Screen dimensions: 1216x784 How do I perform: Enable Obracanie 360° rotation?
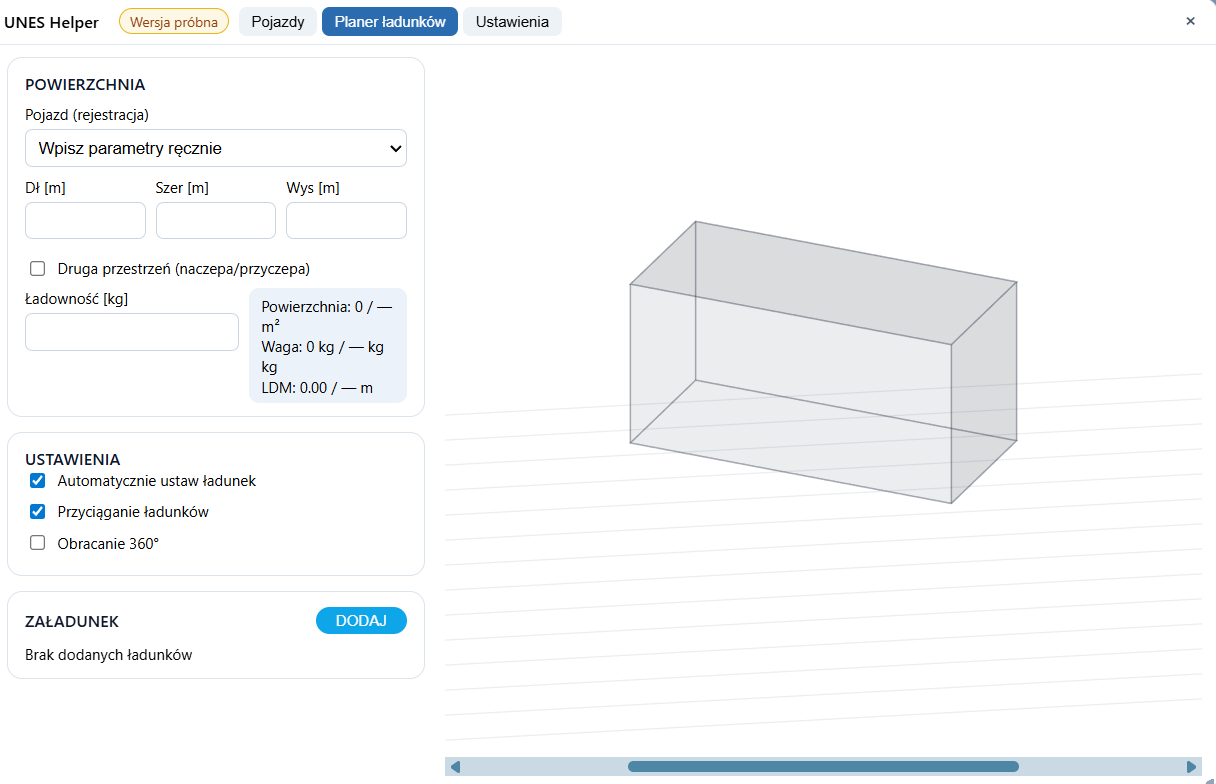(38, 543)
